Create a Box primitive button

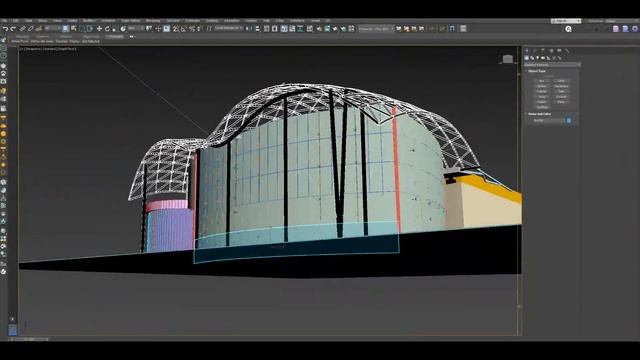[542, 81]
